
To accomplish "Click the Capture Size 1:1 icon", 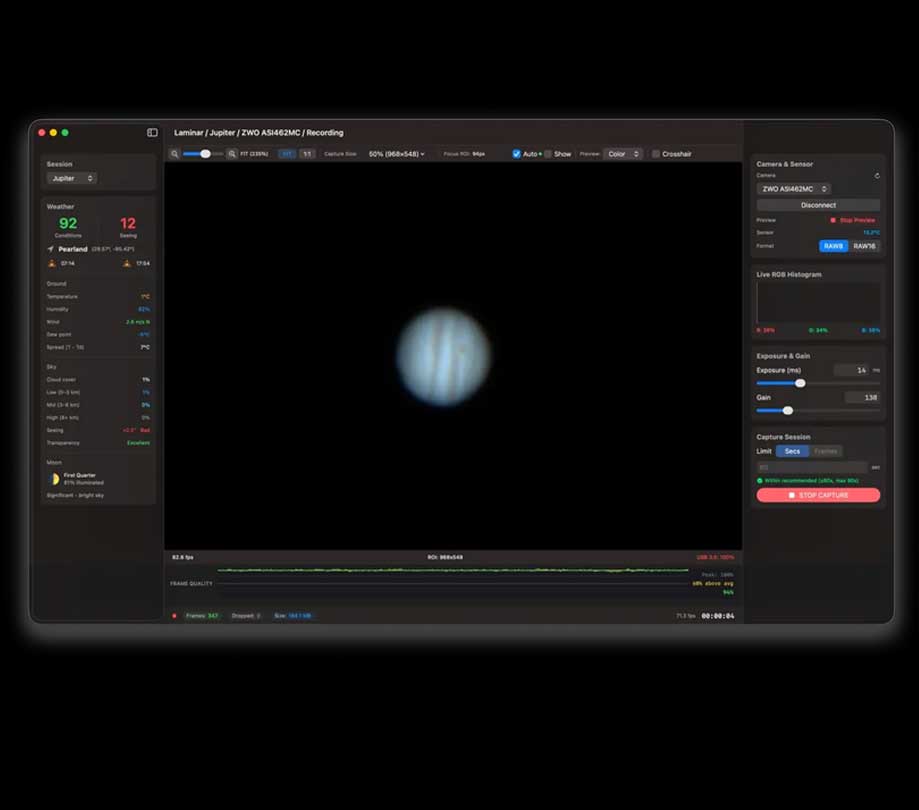I will 307,154.
